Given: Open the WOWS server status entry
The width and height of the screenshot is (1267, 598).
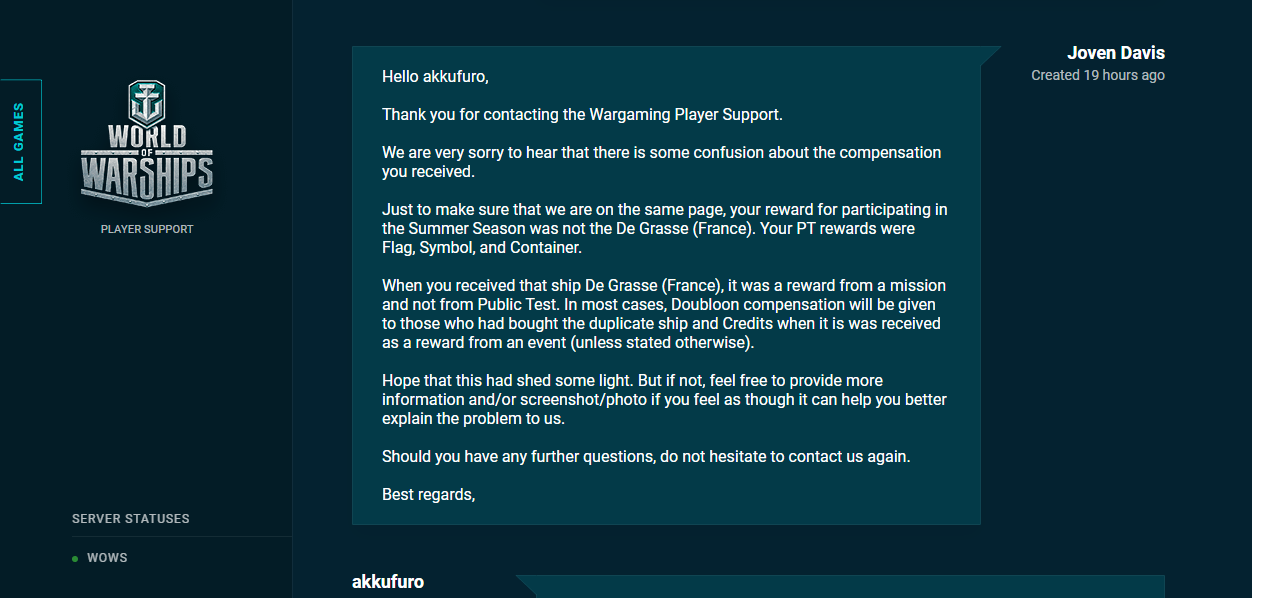Looking at the screenshot, I should pos(107,558).
